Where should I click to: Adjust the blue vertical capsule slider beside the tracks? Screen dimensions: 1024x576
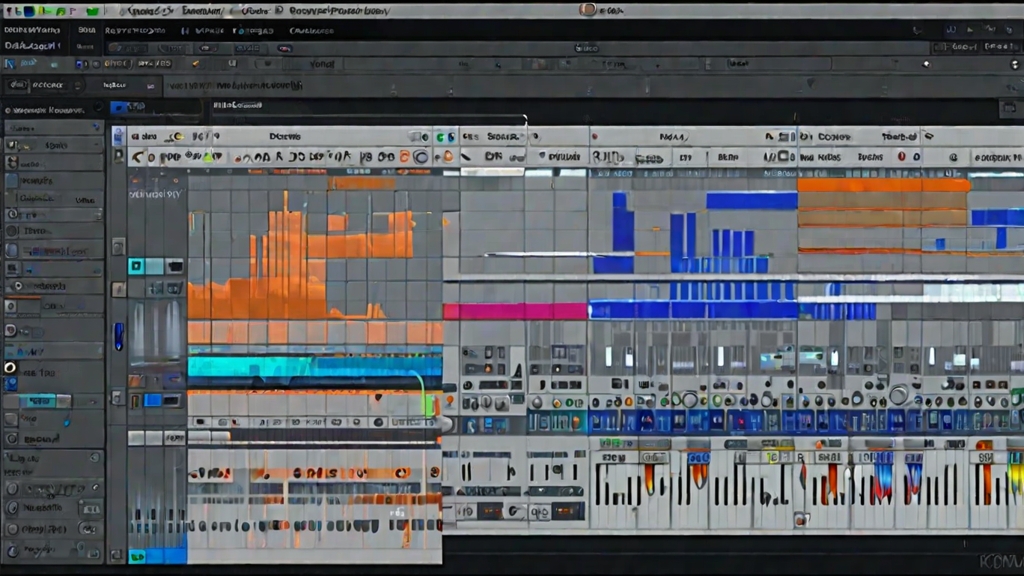click(119, 336)
